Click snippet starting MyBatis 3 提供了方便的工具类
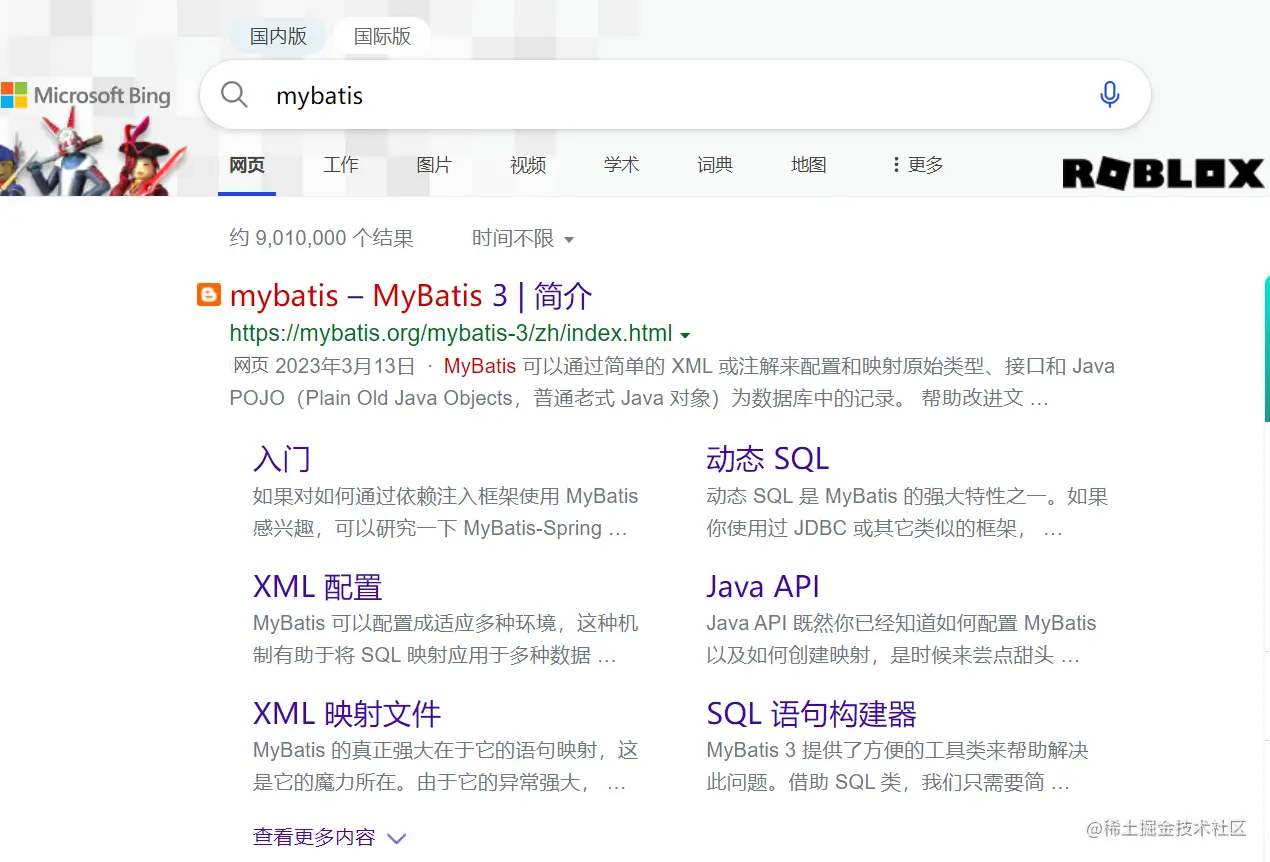1270x862 pixels. (x=897, y=766)
